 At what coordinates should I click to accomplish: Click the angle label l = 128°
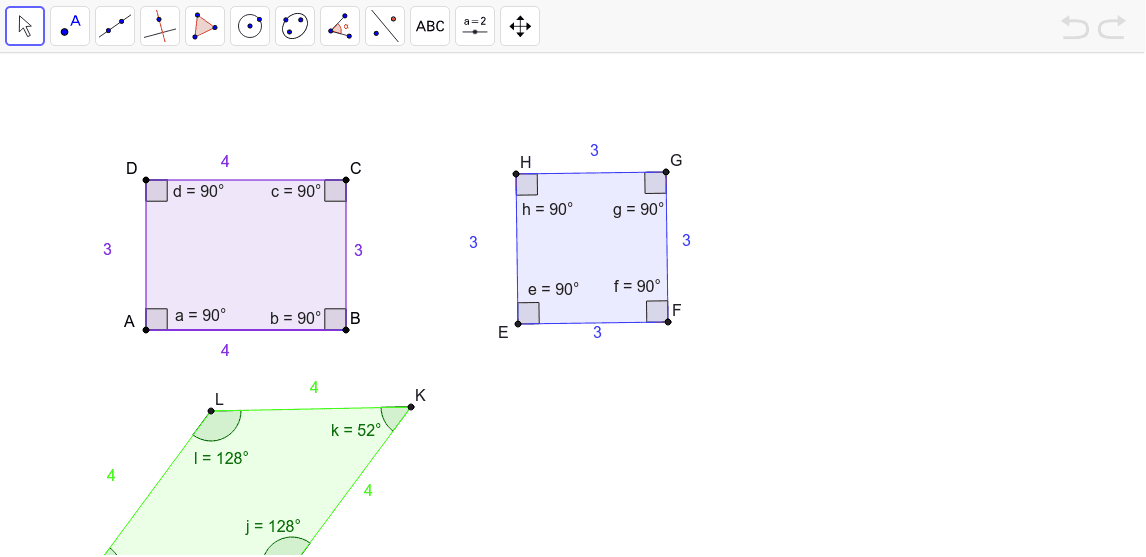tap(221, 458)
